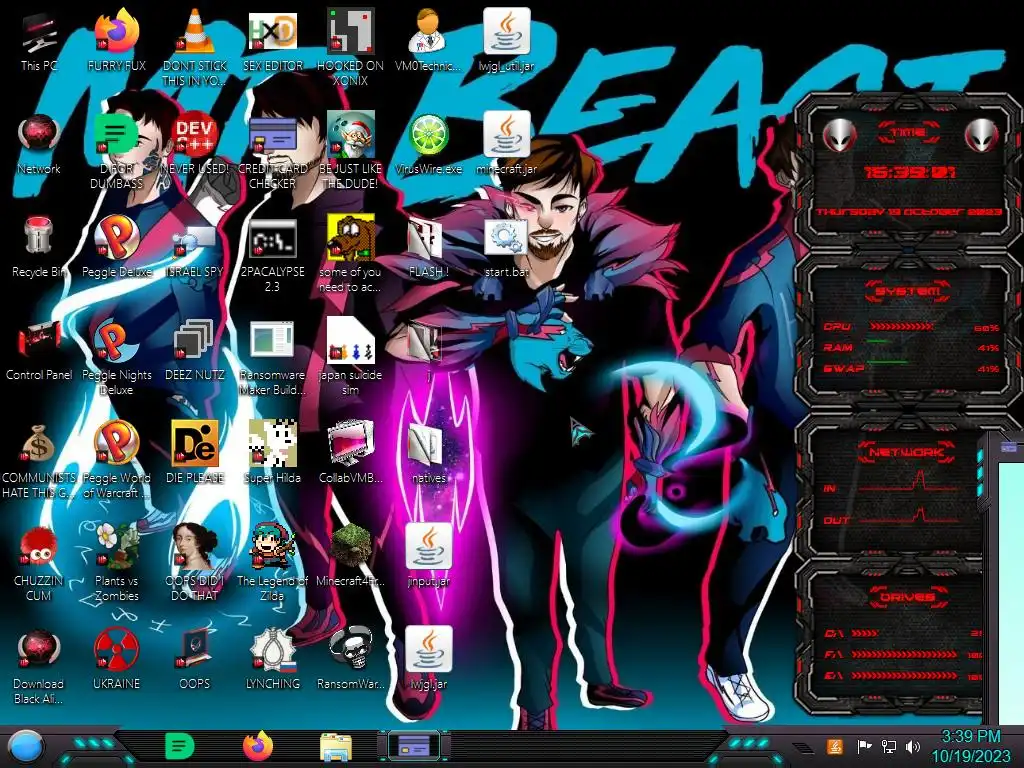This screenshot has height=768, width=1024.
Task: Open the Action Center flag tray icon
Action: [x=864, y=746]
